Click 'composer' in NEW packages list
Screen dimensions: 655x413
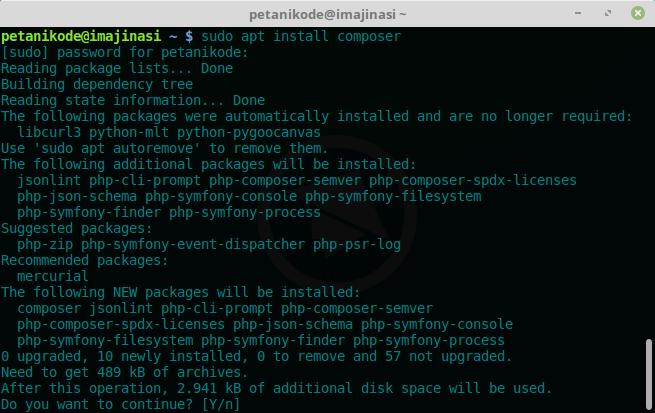pos(49,309)
